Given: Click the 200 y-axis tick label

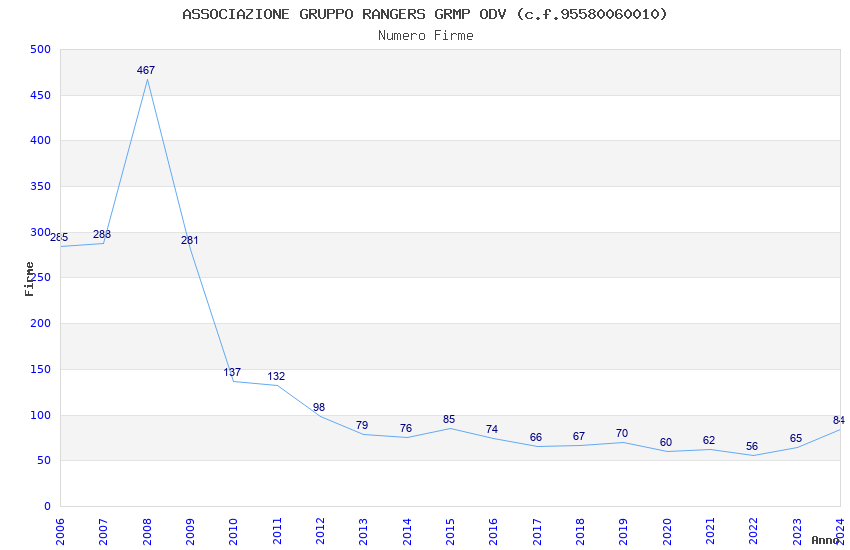Looking at the screenshot, I should click(41, 323).
